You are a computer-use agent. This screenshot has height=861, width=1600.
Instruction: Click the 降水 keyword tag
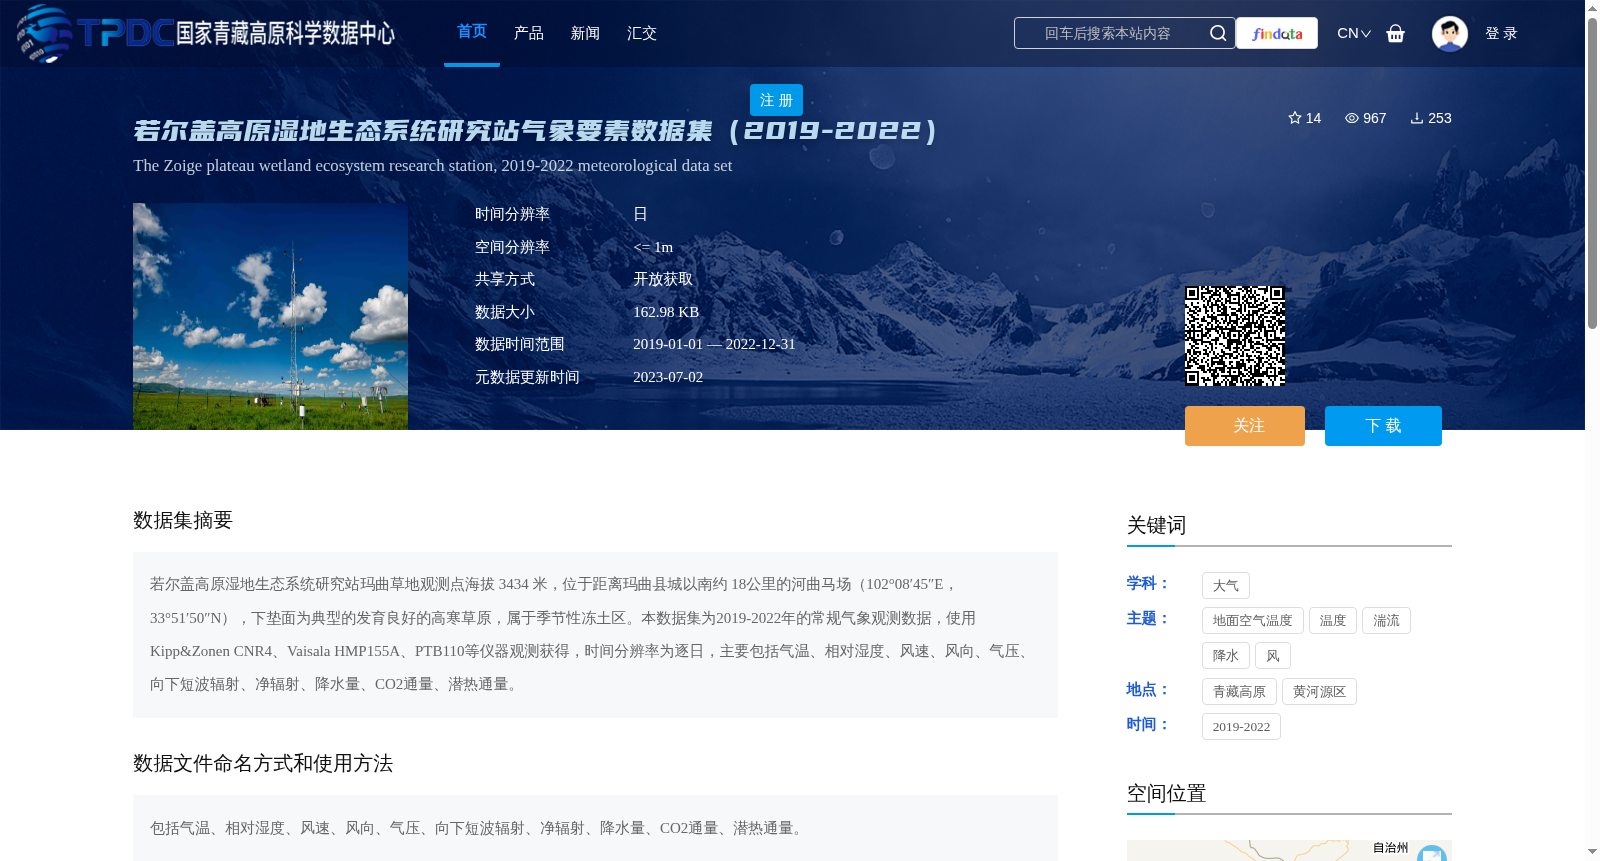click(x=1226, y=656)
